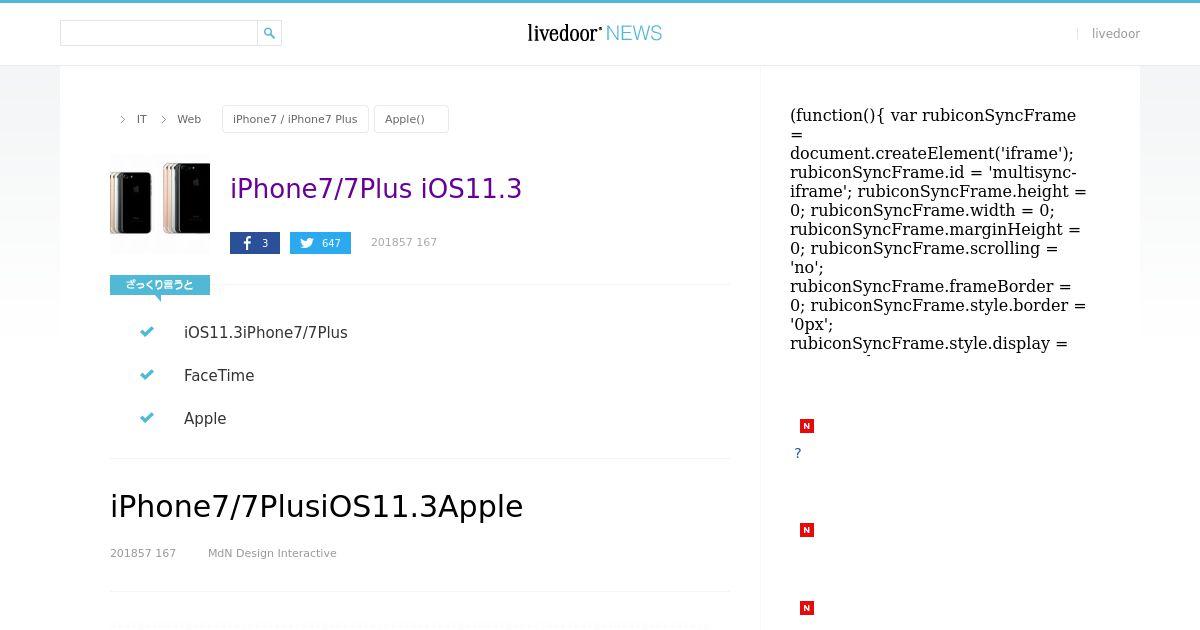The height and width of the screenshot is (630, 1200).
Task: Go to the IT breadcrumb category
Action: click(142, 119)
